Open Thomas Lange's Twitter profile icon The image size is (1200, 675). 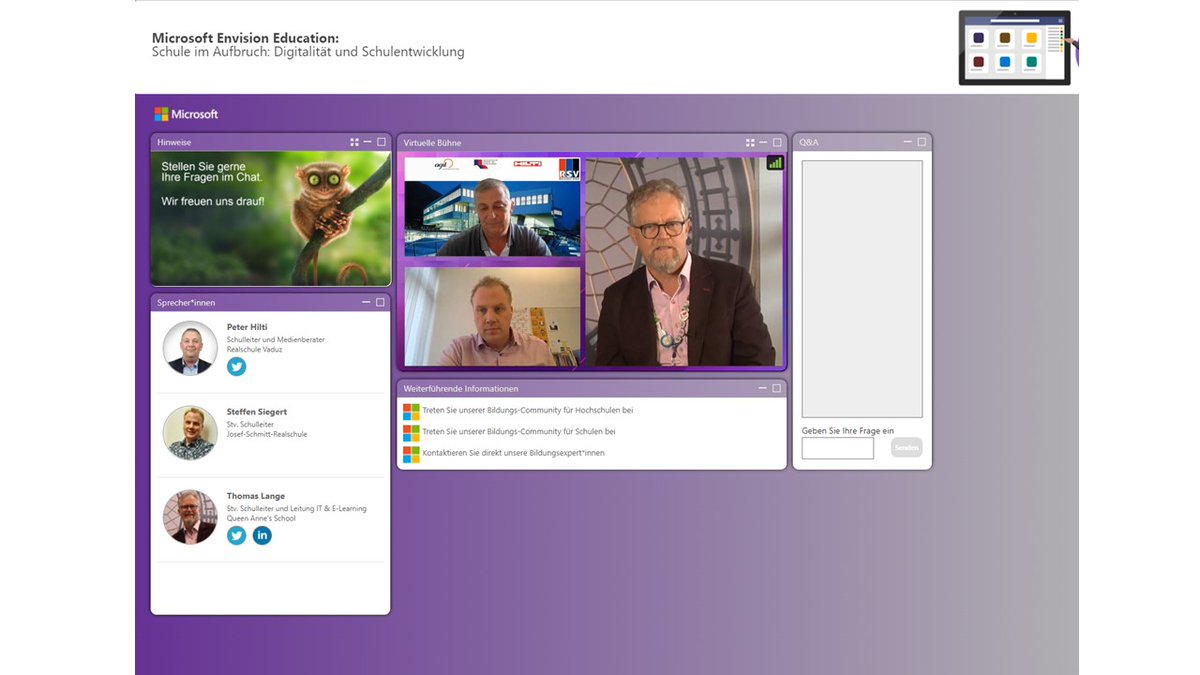pyautogui.click(x=236, y=535)
